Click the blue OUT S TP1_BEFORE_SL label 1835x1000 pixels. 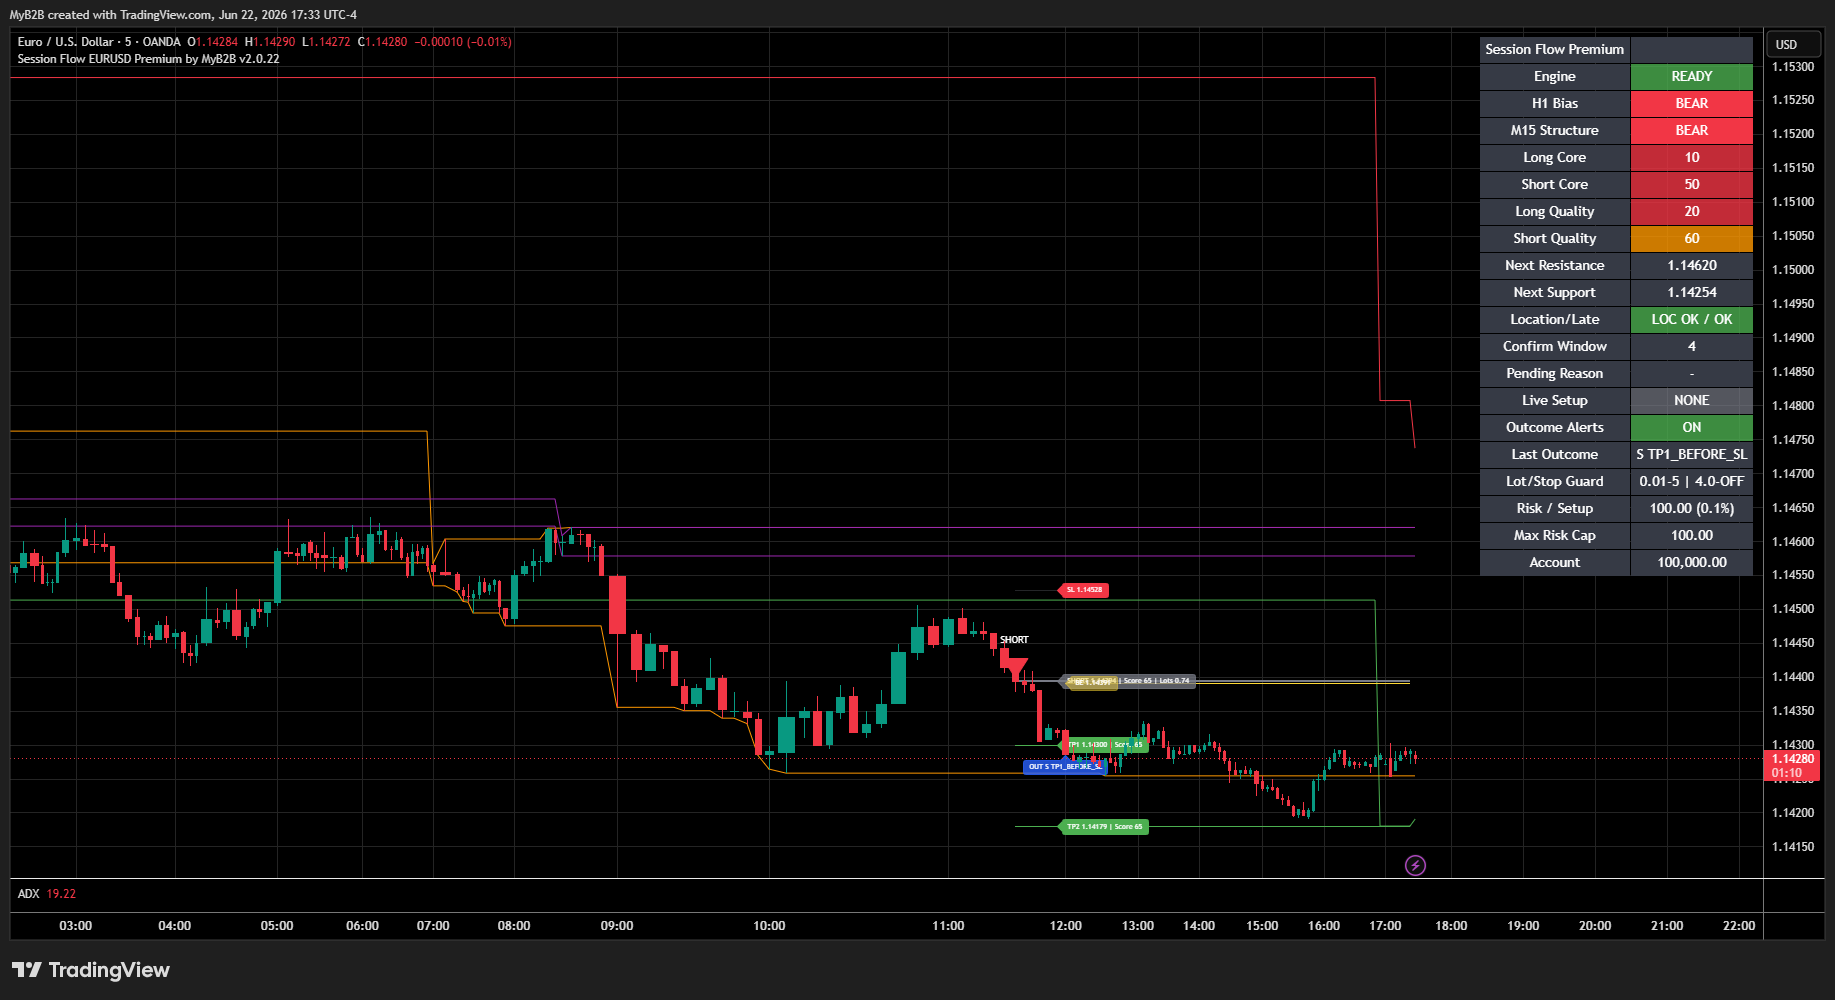coord(1065,767)
